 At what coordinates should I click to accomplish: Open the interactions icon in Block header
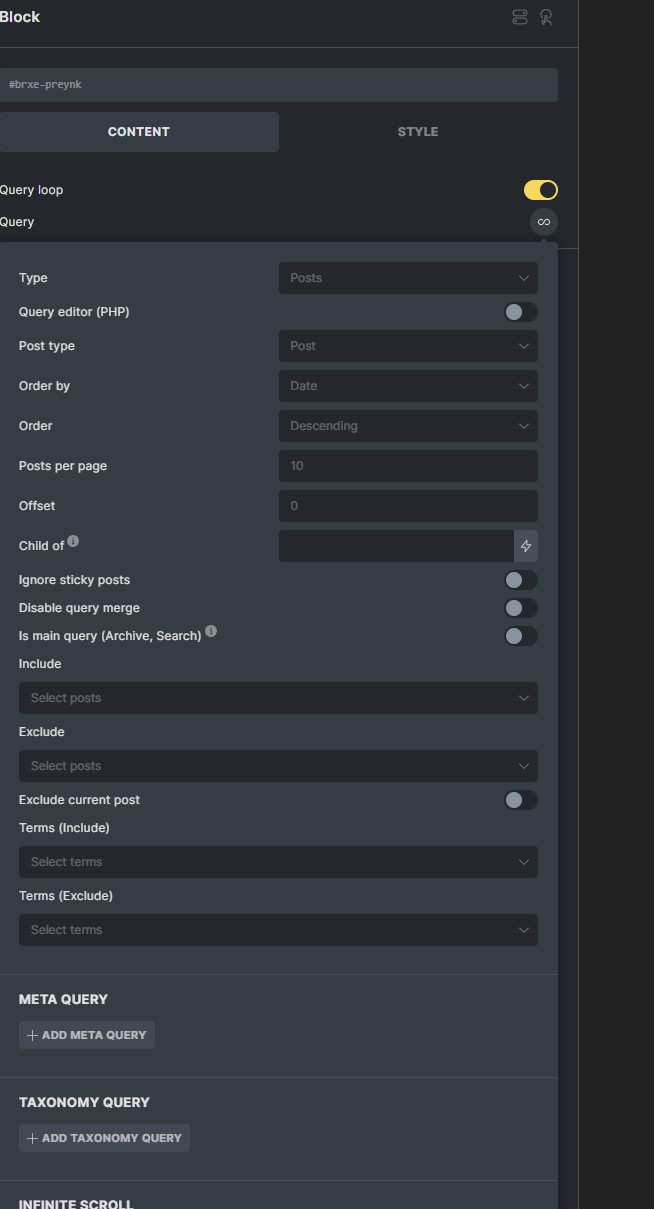pos(546,17)
